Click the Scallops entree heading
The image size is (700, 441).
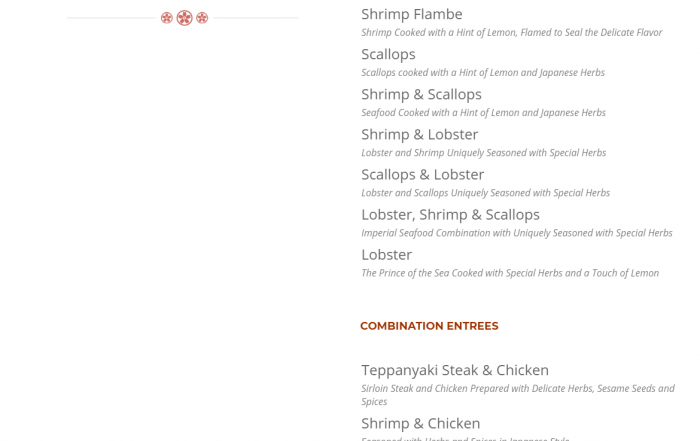coord(388,54)
